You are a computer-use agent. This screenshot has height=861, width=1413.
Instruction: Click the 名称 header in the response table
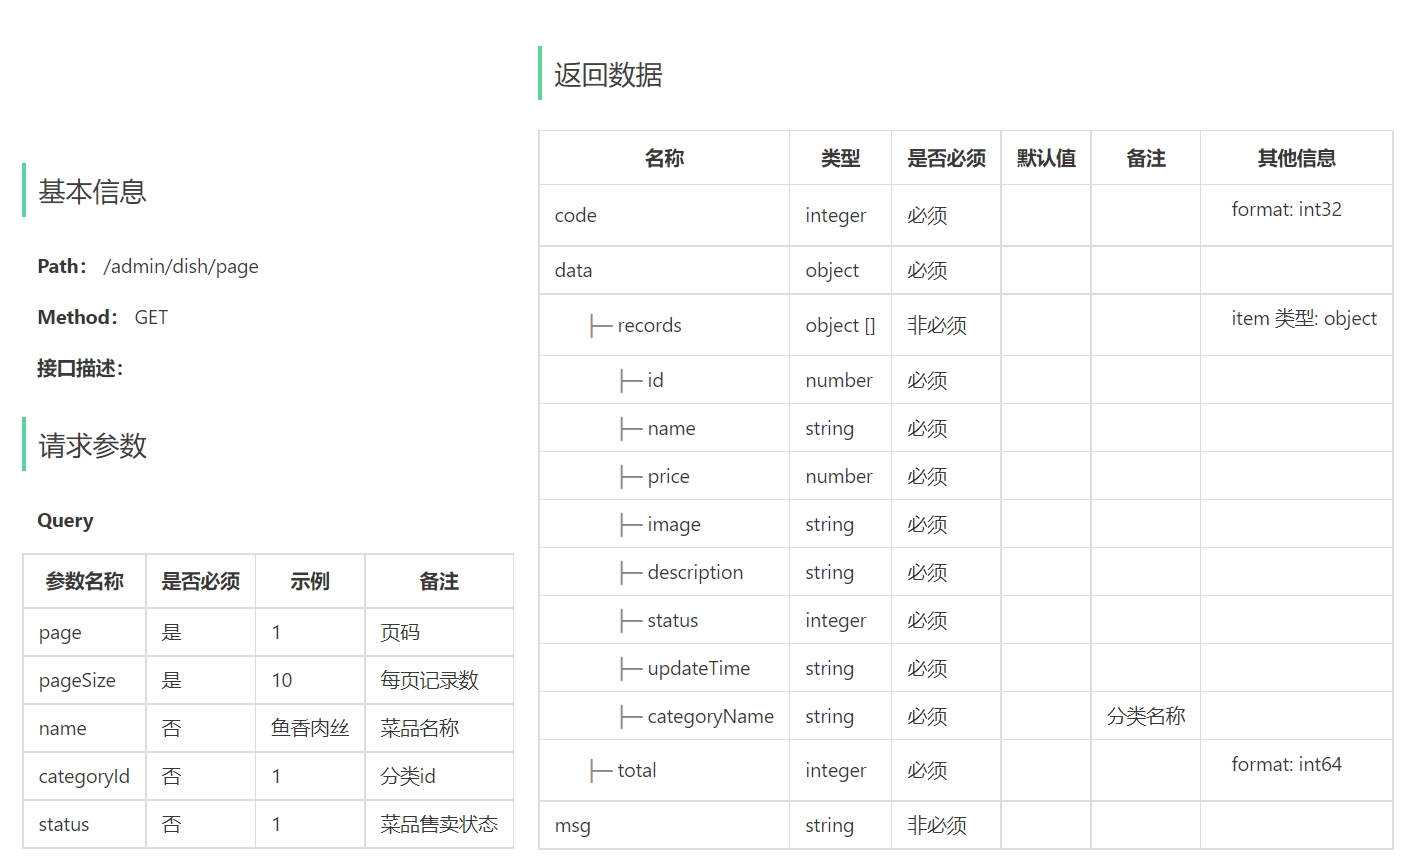[664, 158]
